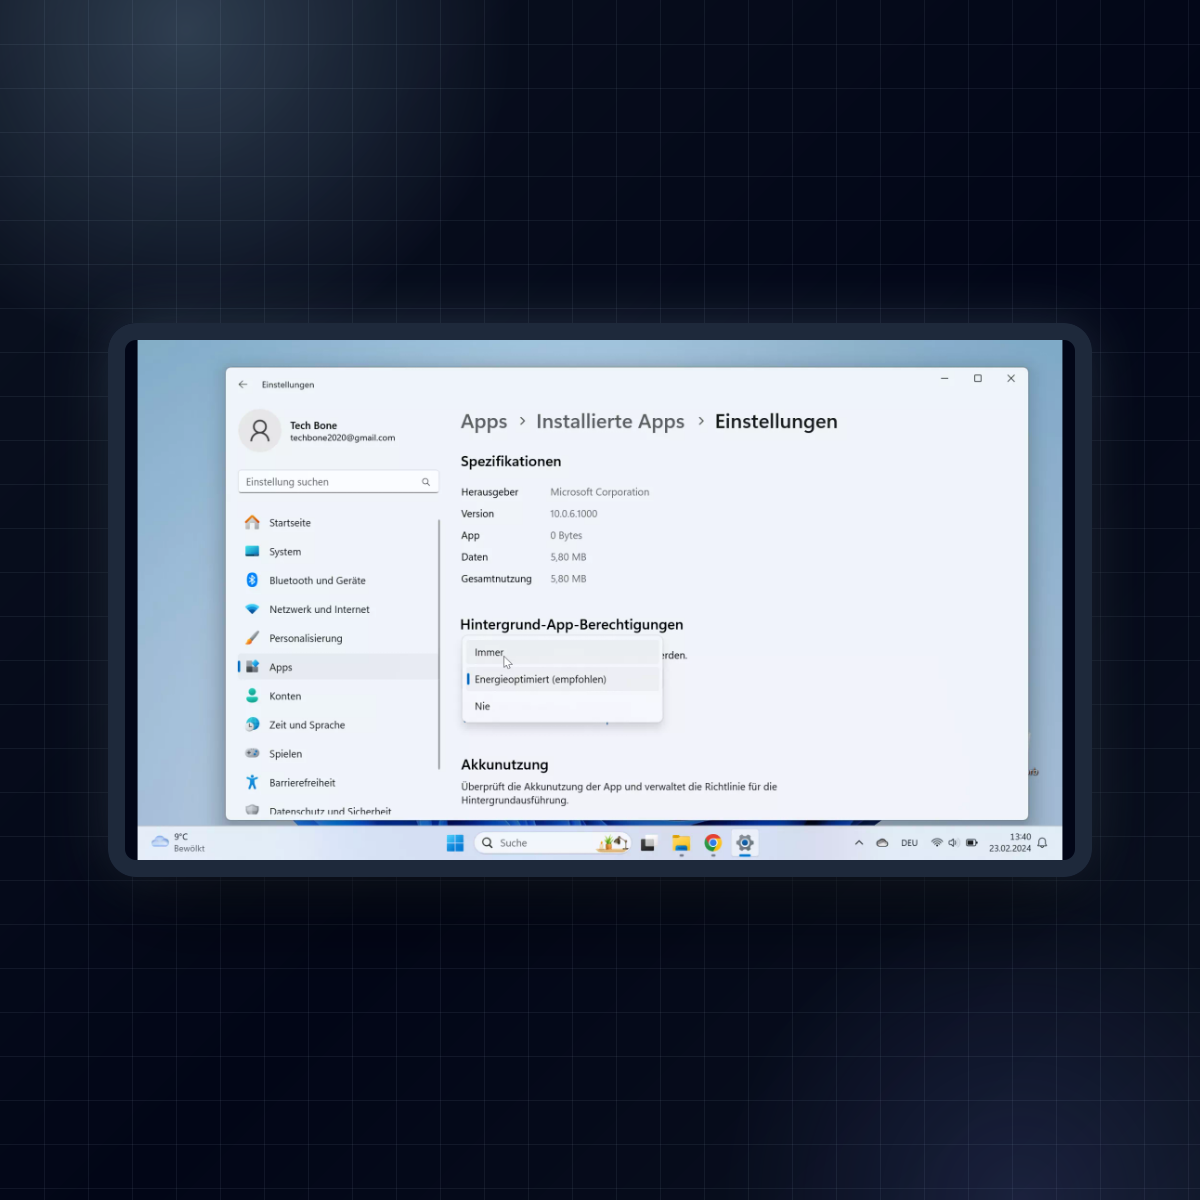The width and height of the screenshot is (1200, 1200).
Task: Click the App size value 0 Bytes
Action: point(566,536)
